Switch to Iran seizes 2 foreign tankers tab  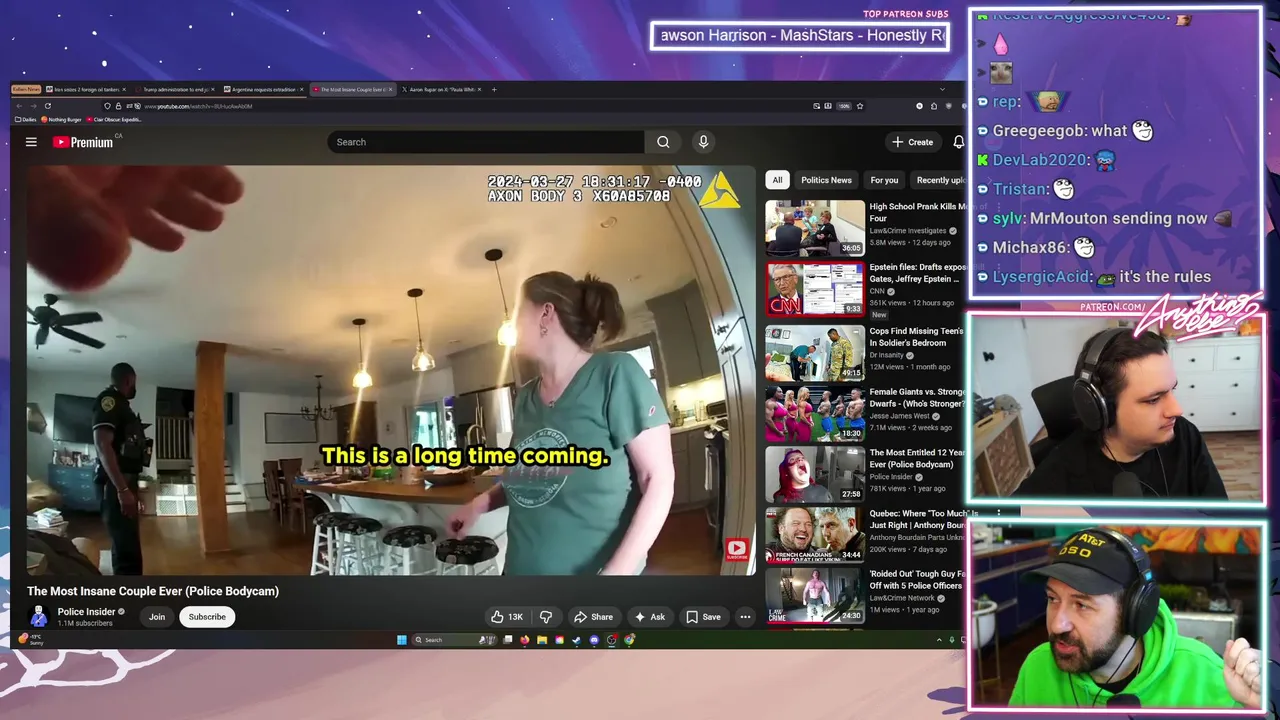(x=86, y=89)
